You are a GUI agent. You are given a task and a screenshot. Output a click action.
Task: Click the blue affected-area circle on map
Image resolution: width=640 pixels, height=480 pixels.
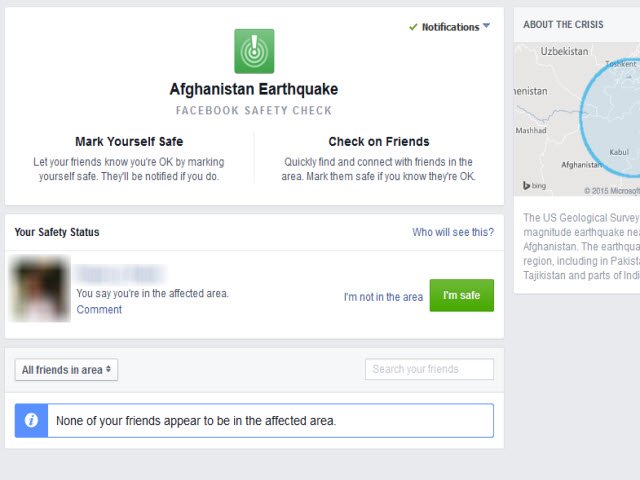coord(610,116)
